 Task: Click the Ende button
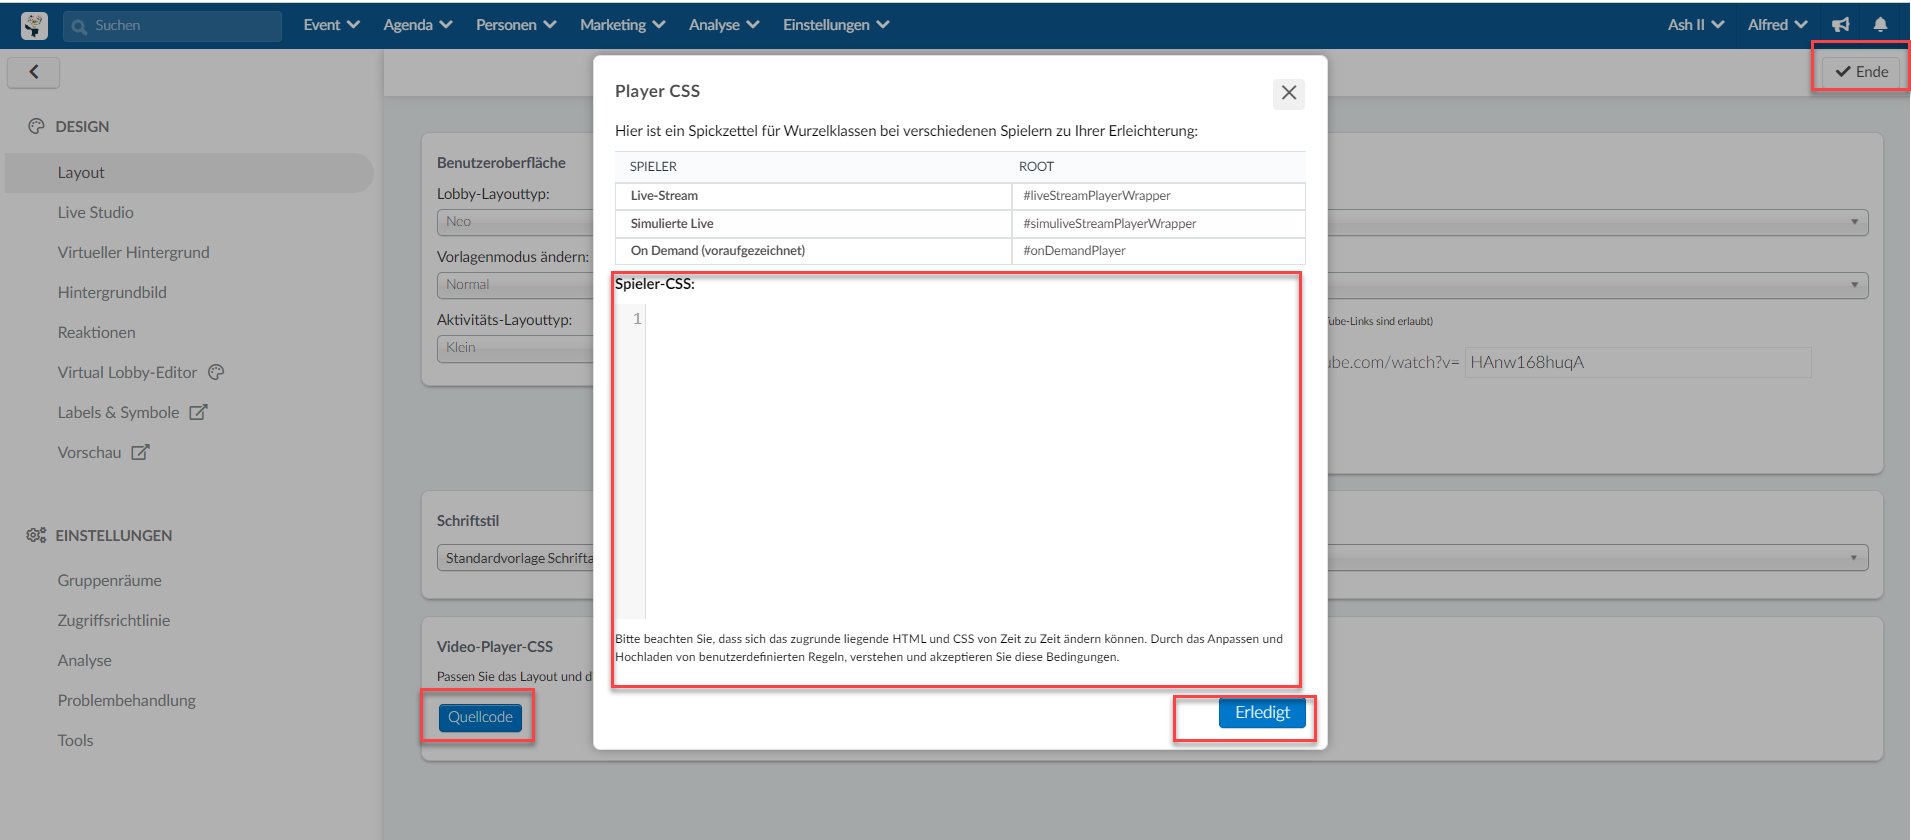click(x=1861, y=72)
